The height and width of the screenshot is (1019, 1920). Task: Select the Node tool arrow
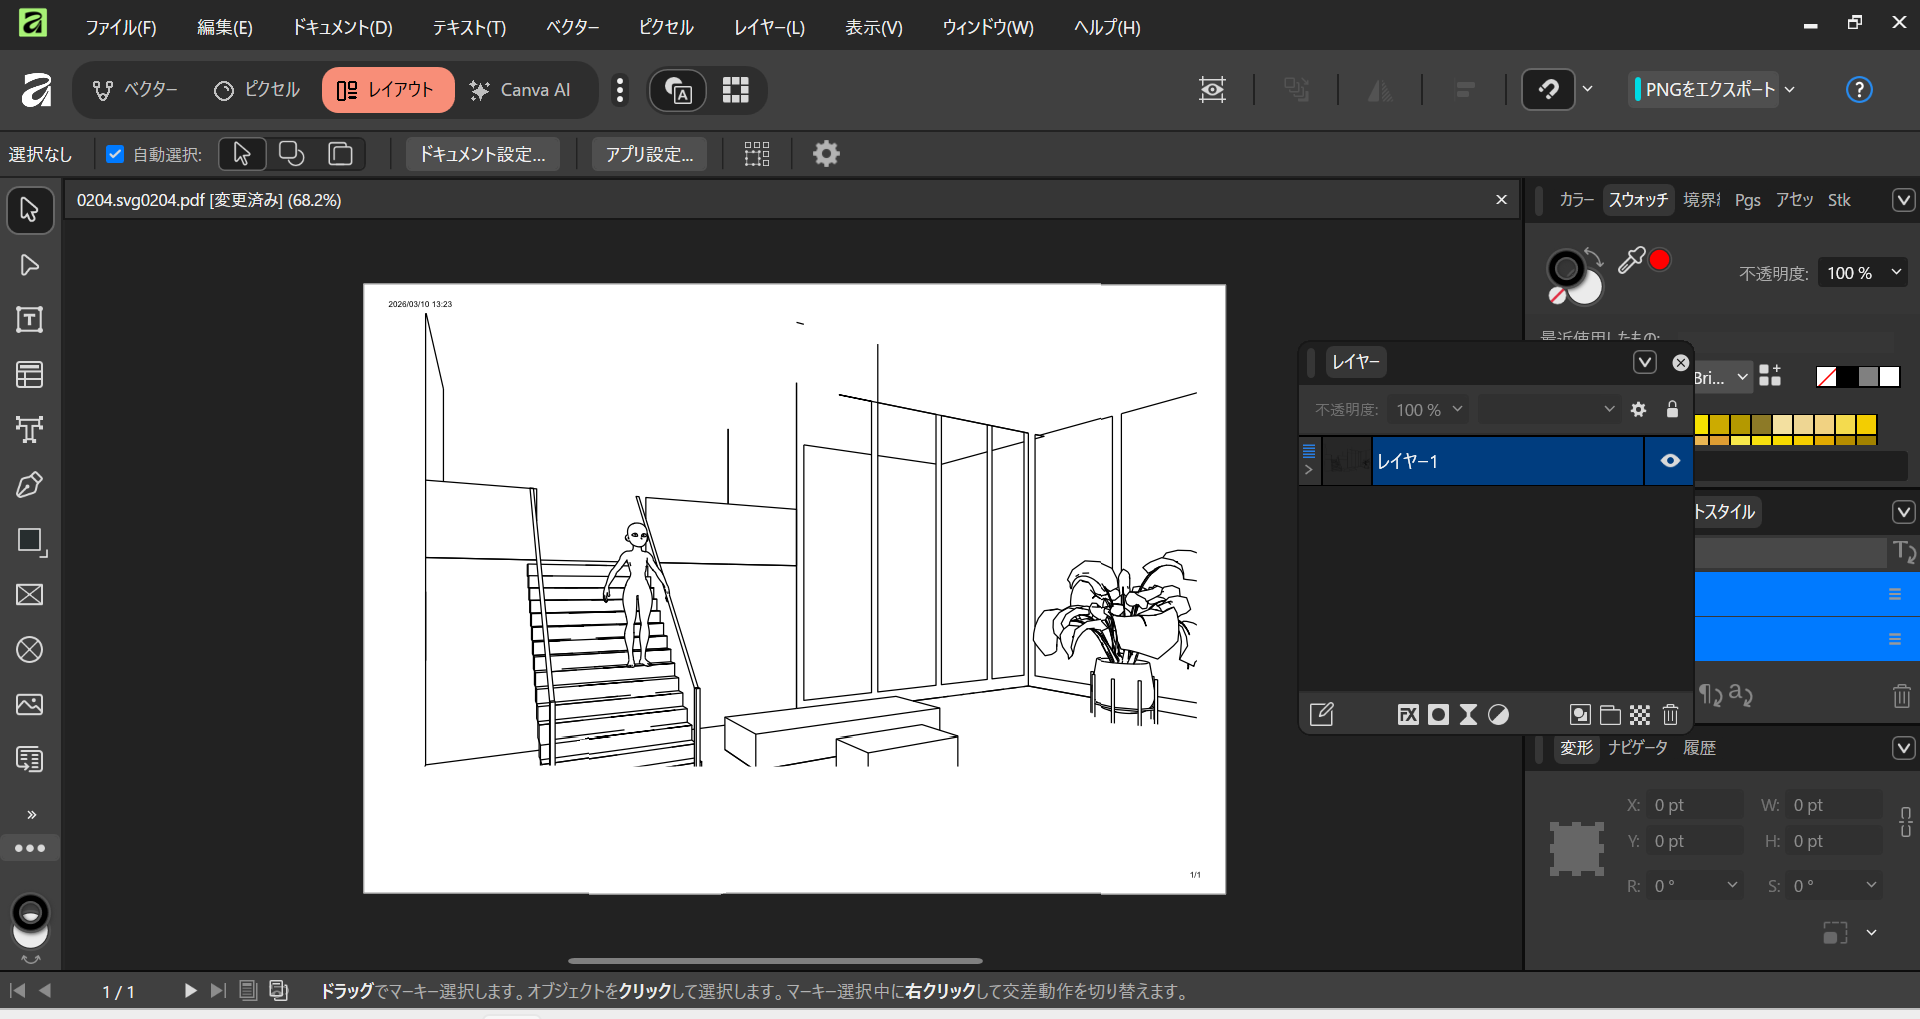point(29,265)
